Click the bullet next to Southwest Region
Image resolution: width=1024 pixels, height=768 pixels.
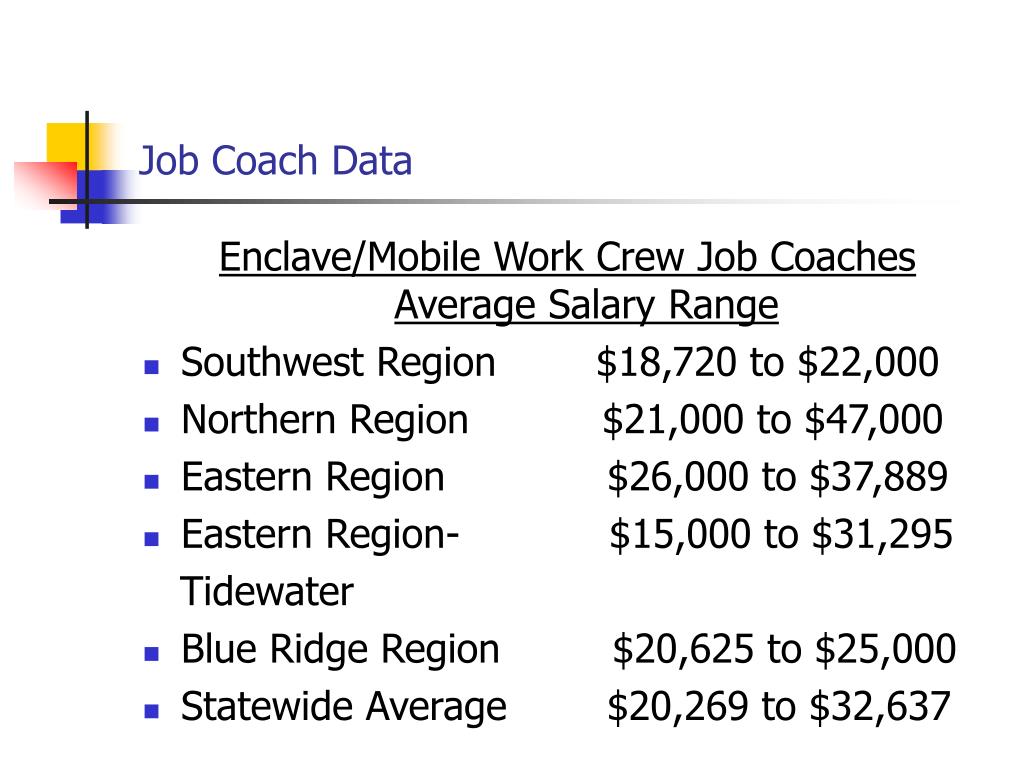[x=152, y=367]
